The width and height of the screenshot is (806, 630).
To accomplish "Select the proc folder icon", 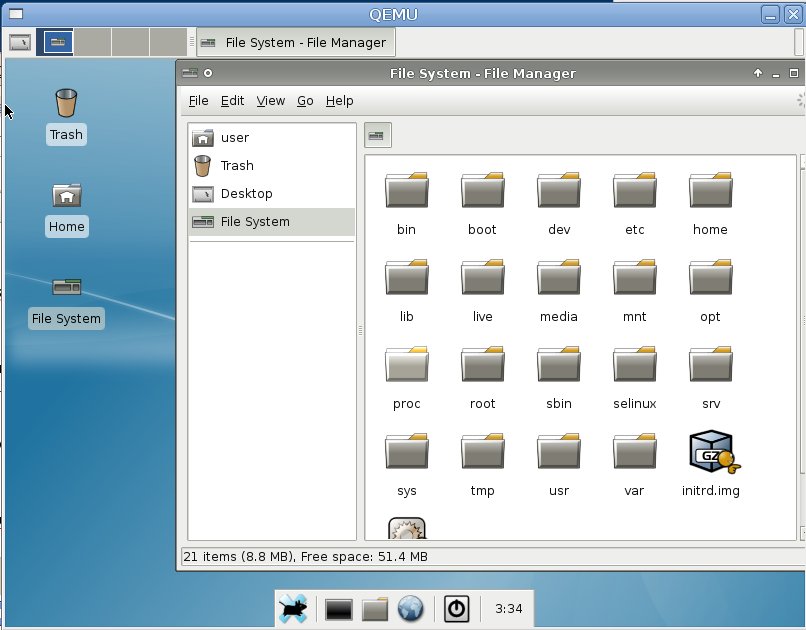I will tap(406, 364).
